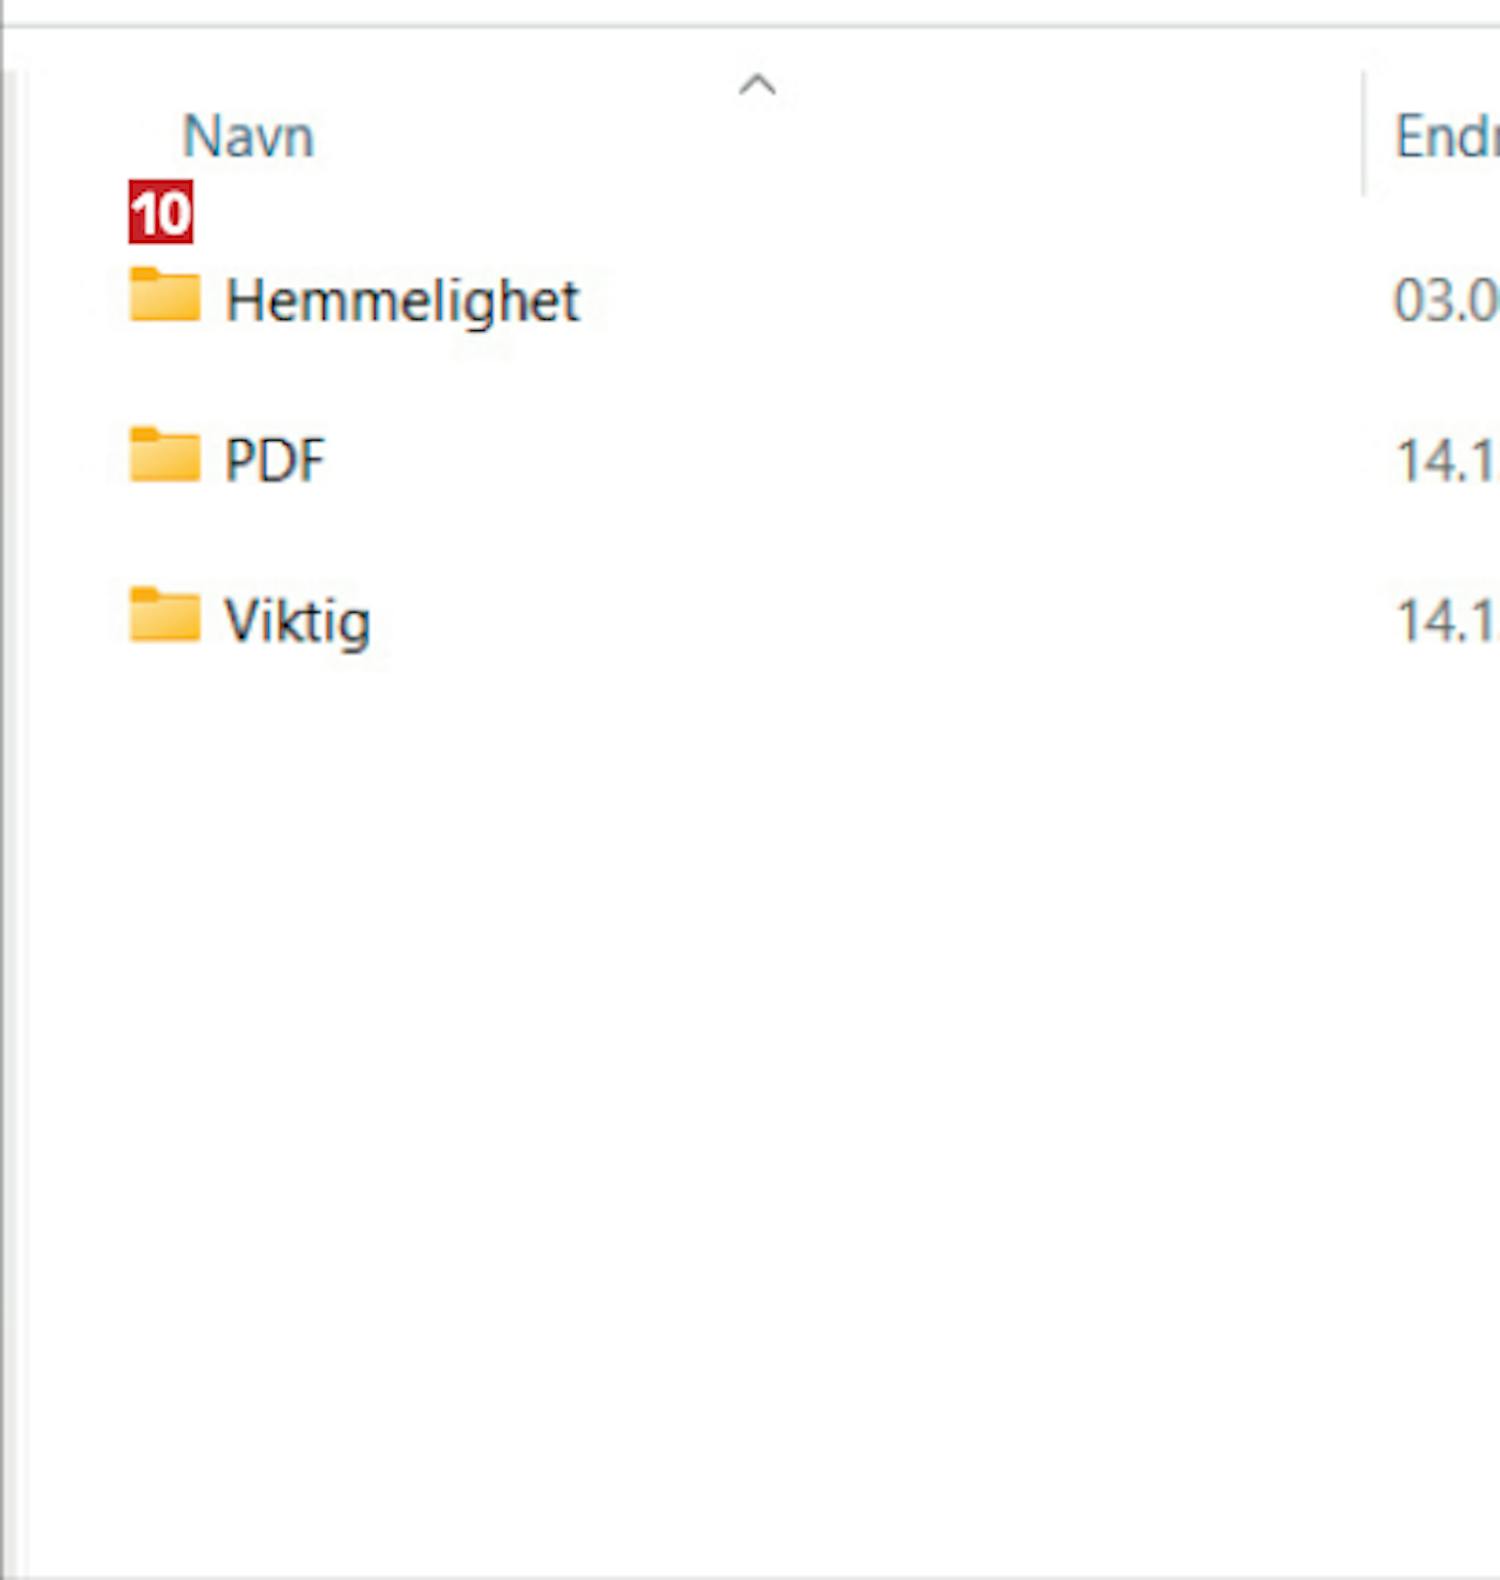Image resolution: width=1500 pixels, height=1580 pixels.
Task: Select the Hemmelighet folder icon
Action: coord(165,295)
